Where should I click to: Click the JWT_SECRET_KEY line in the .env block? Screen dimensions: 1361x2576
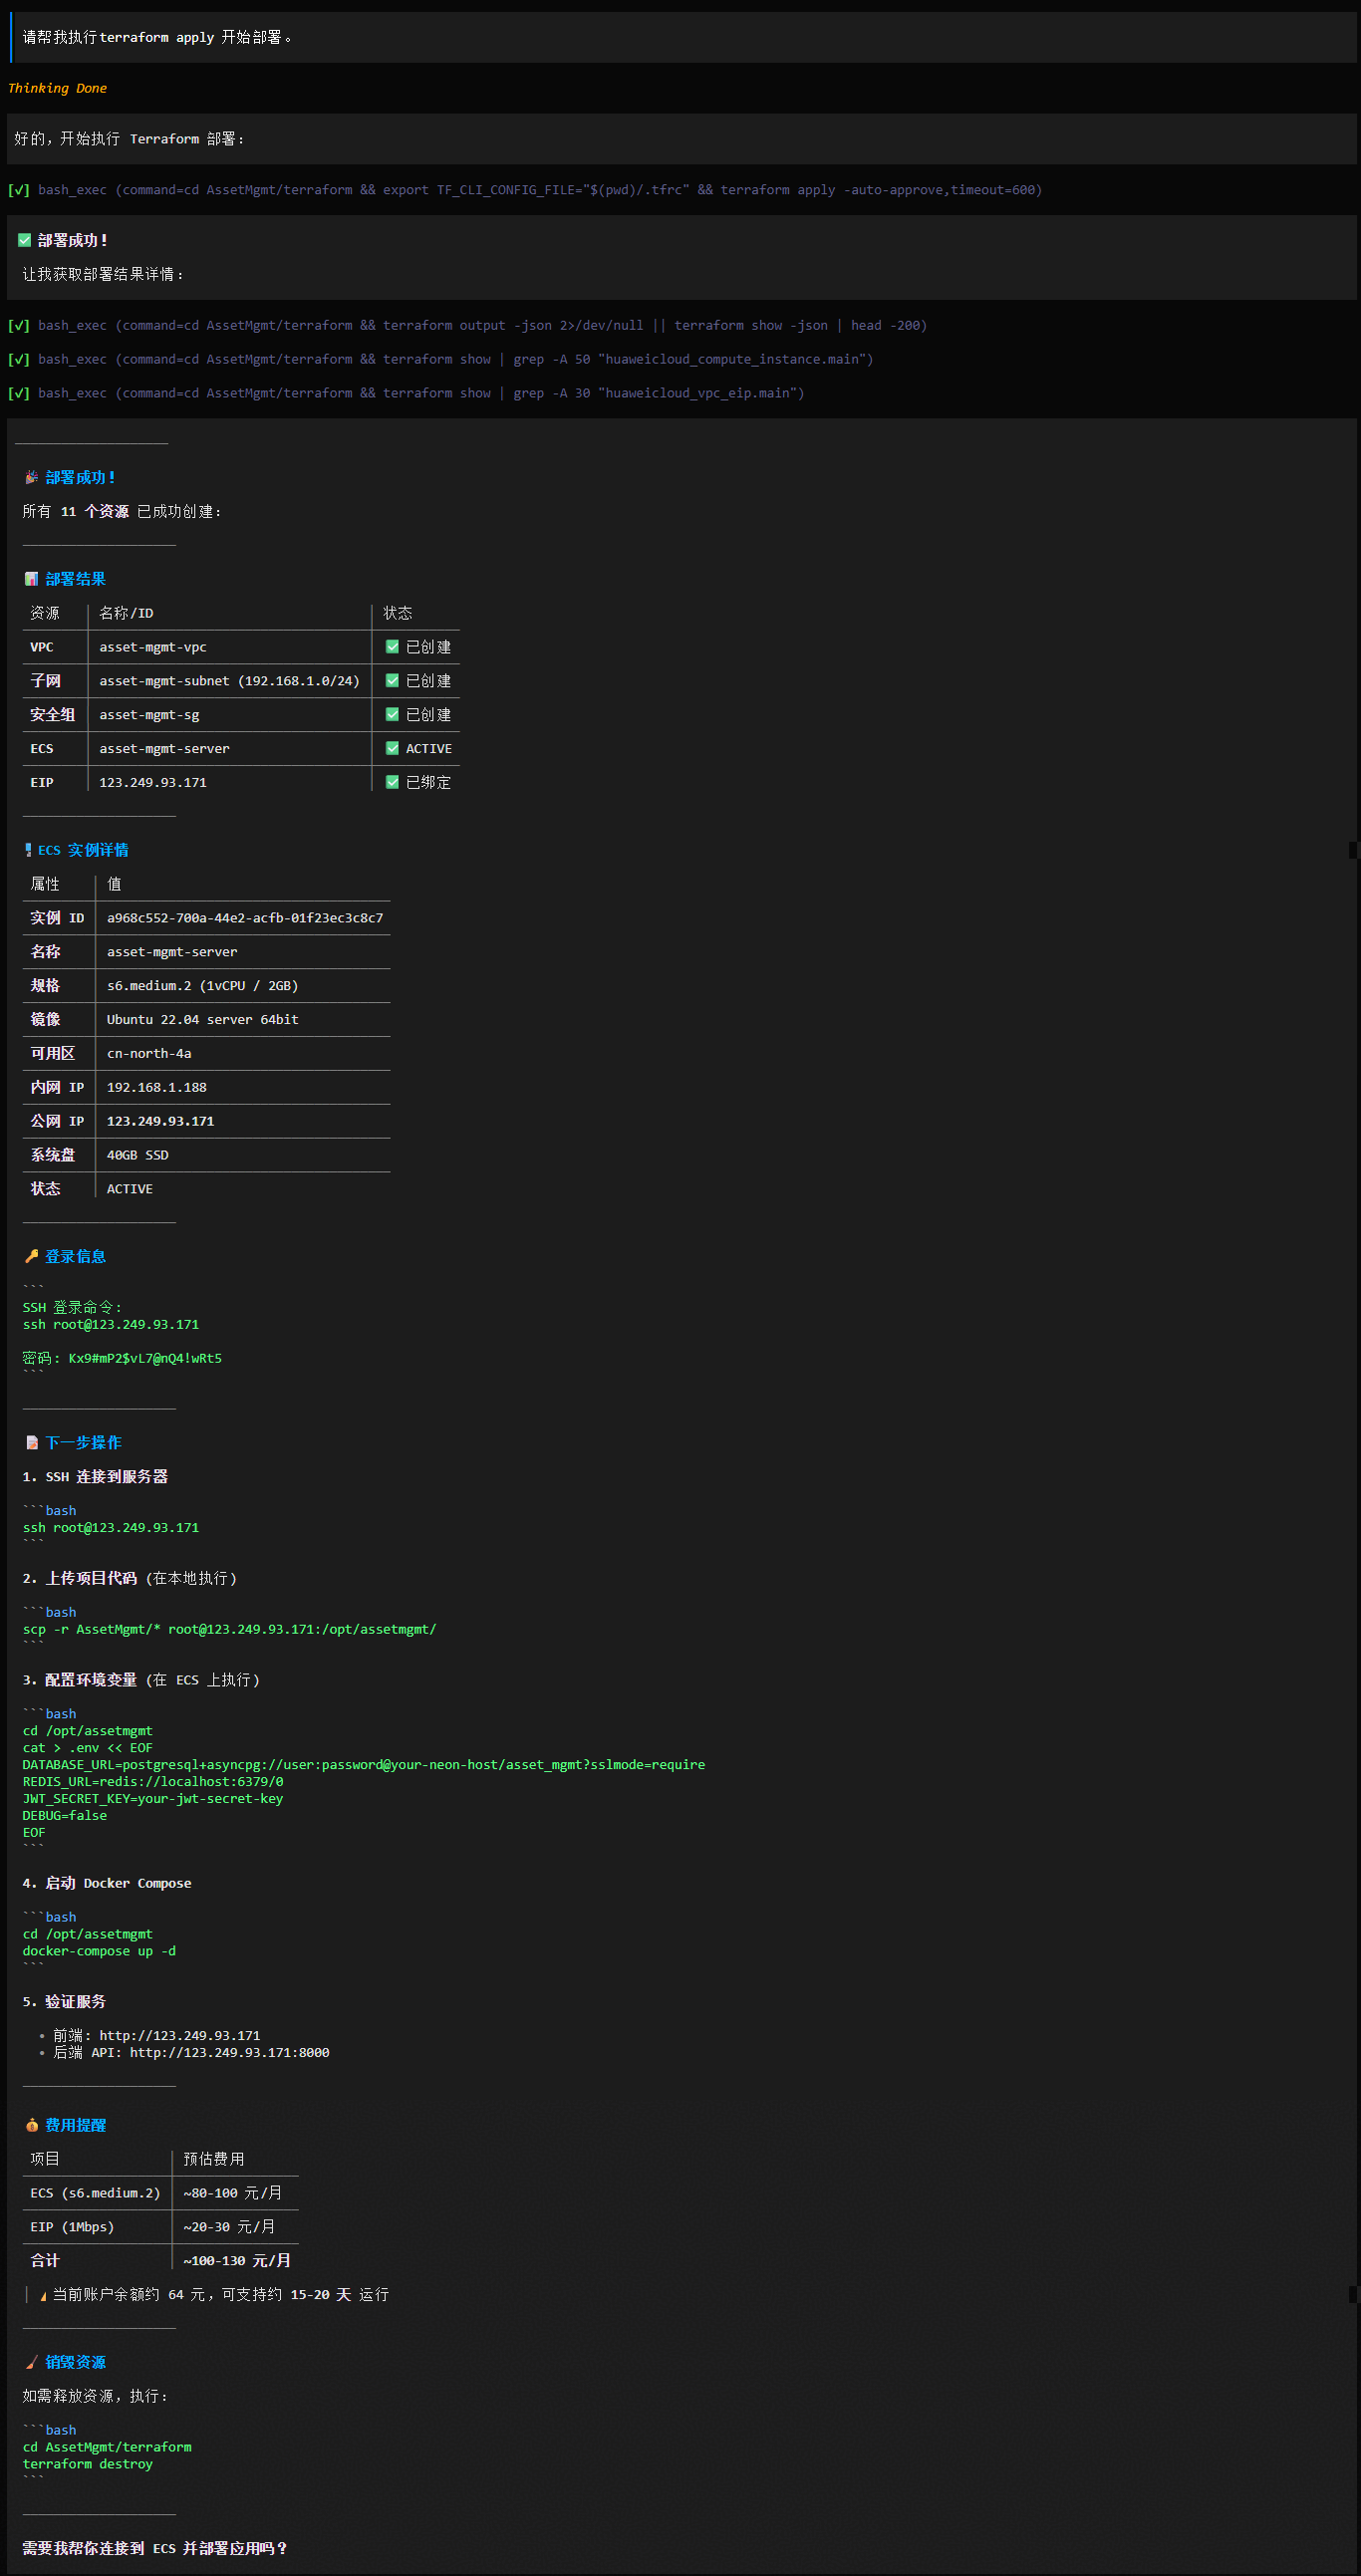153,1799
